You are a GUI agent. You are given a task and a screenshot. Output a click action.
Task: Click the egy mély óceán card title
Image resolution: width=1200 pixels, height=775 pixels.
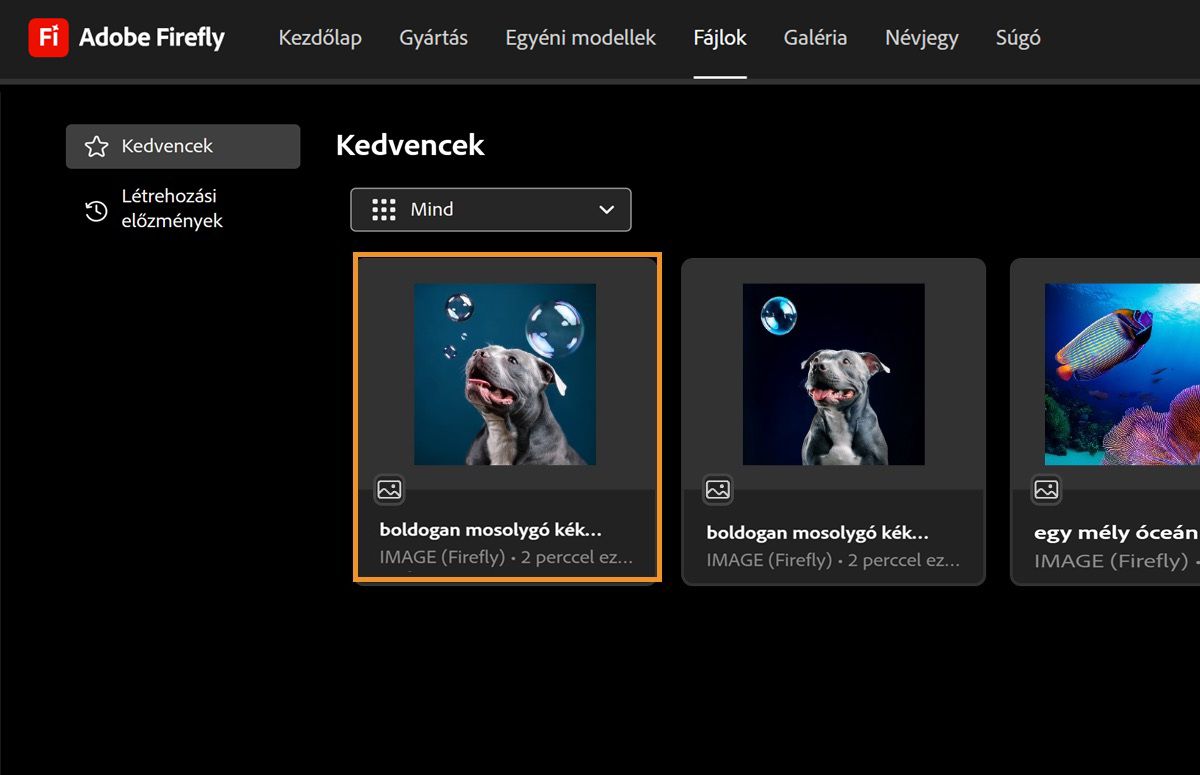coord(1116,533)
